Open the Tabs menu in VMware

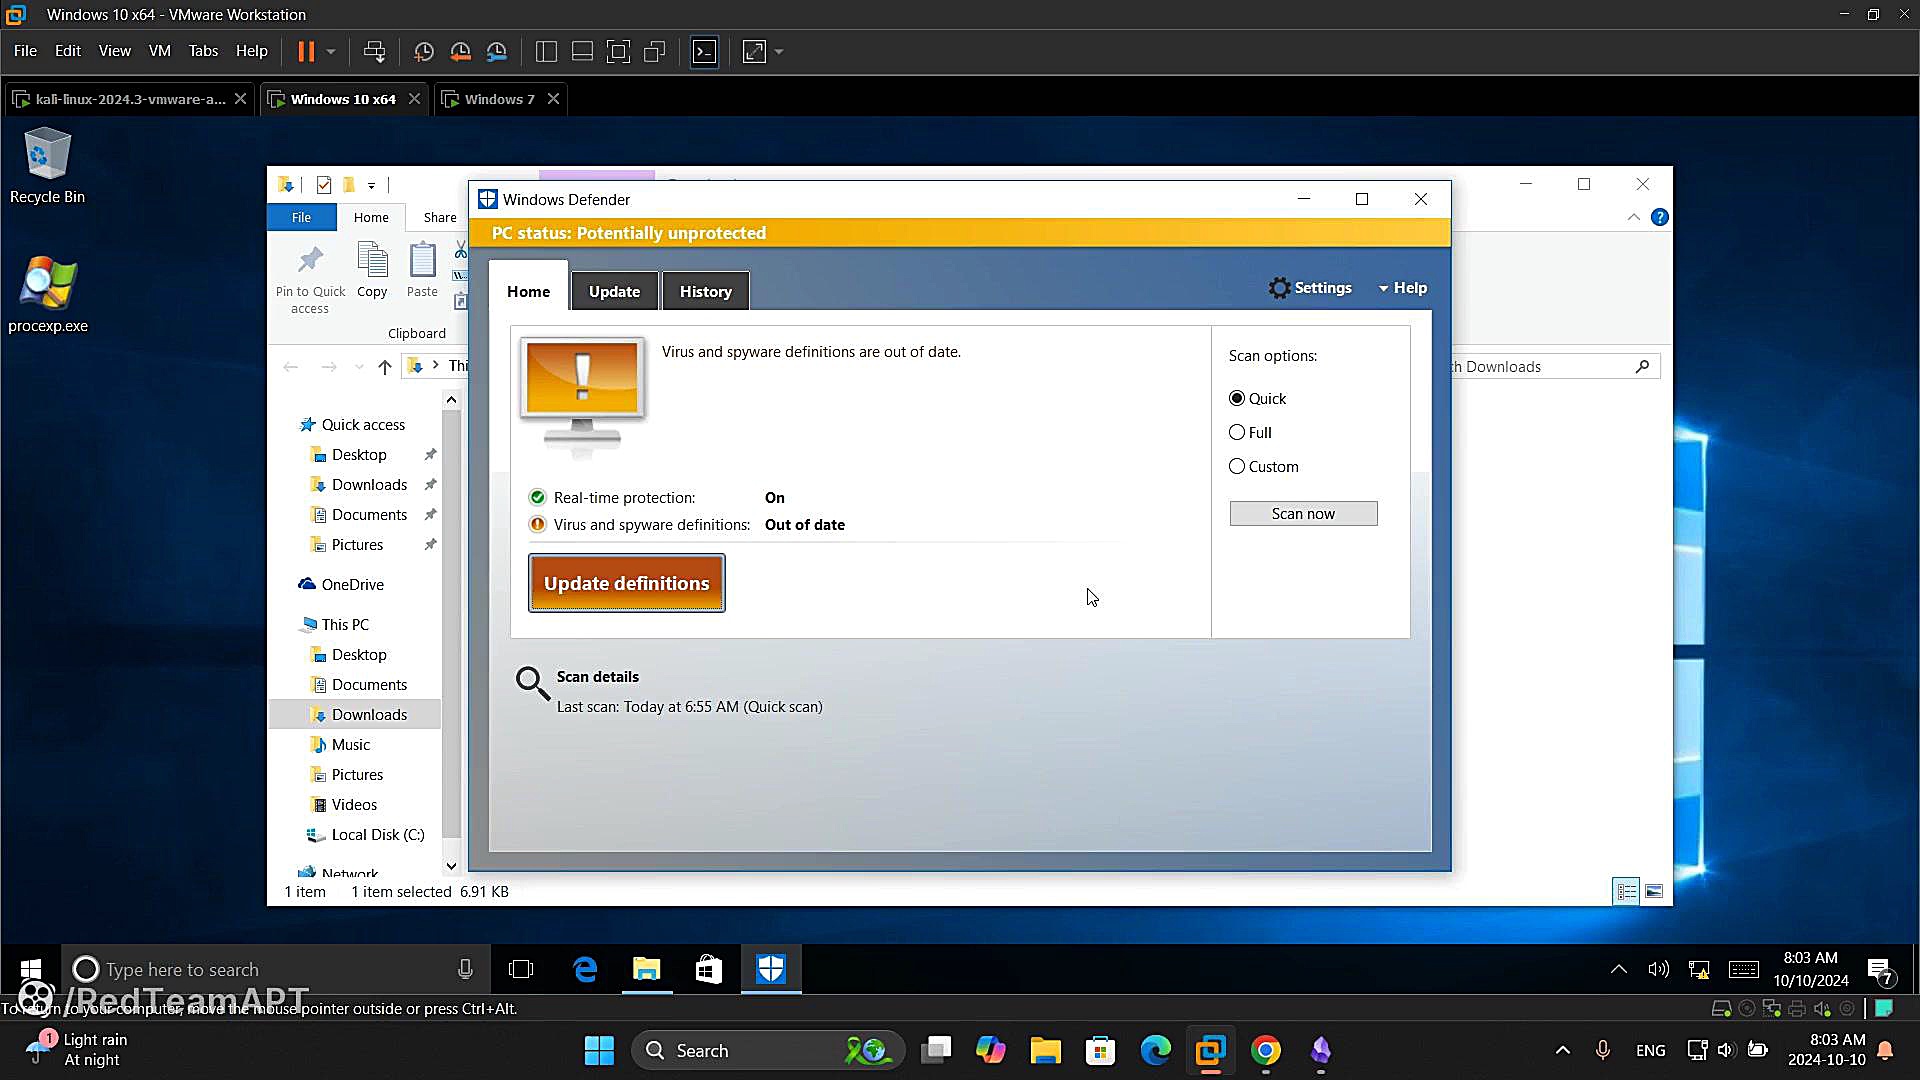[203, 51]
